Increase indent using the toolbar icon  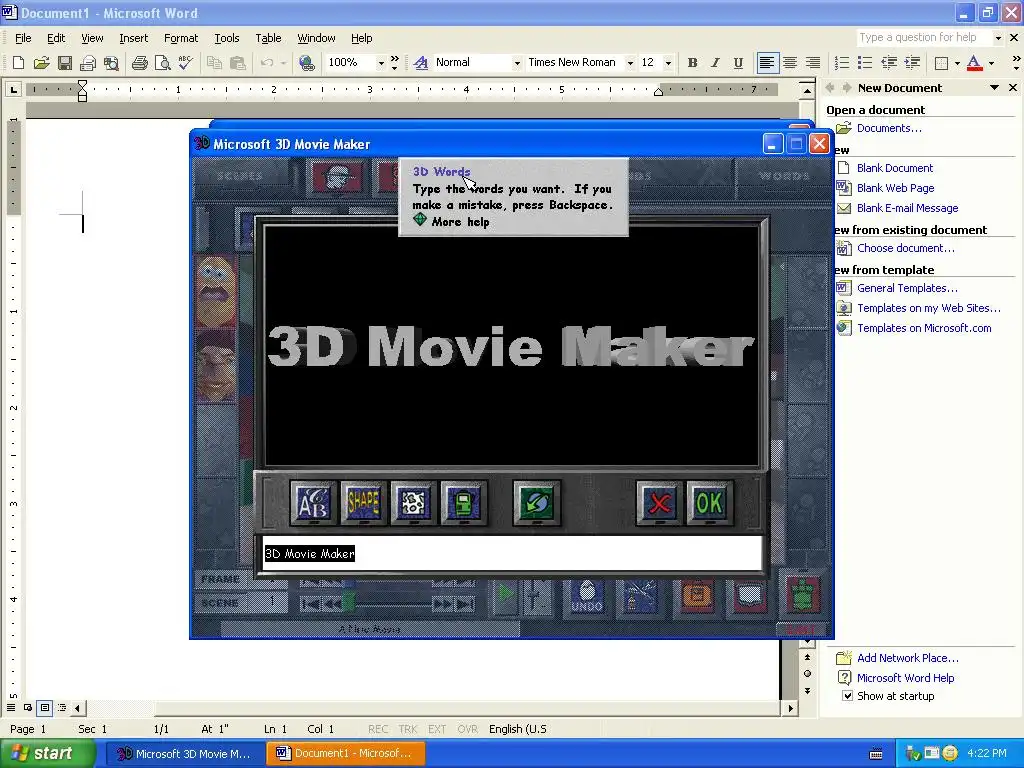pos(912,63)
